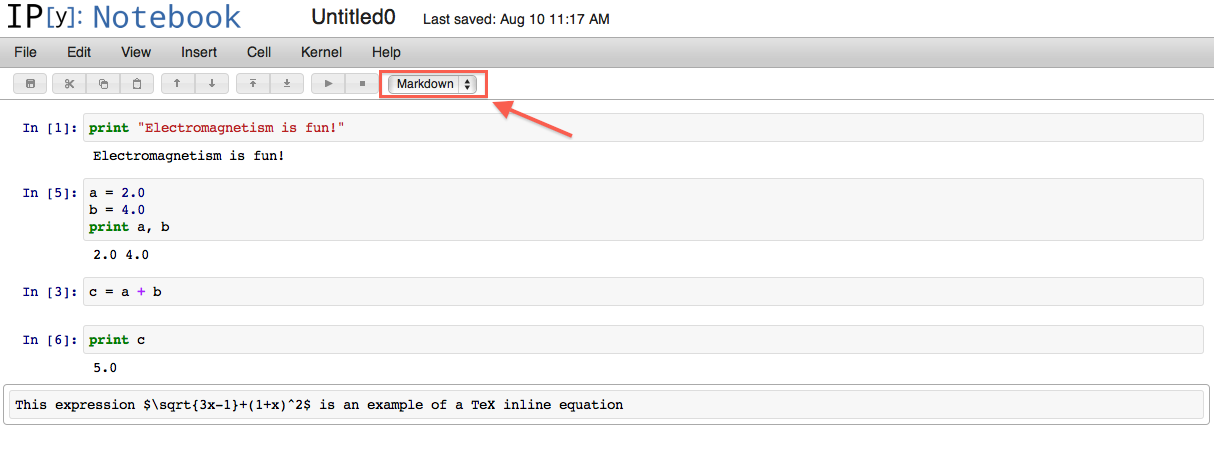Move the cell down with arrow icon

[211, 84]
